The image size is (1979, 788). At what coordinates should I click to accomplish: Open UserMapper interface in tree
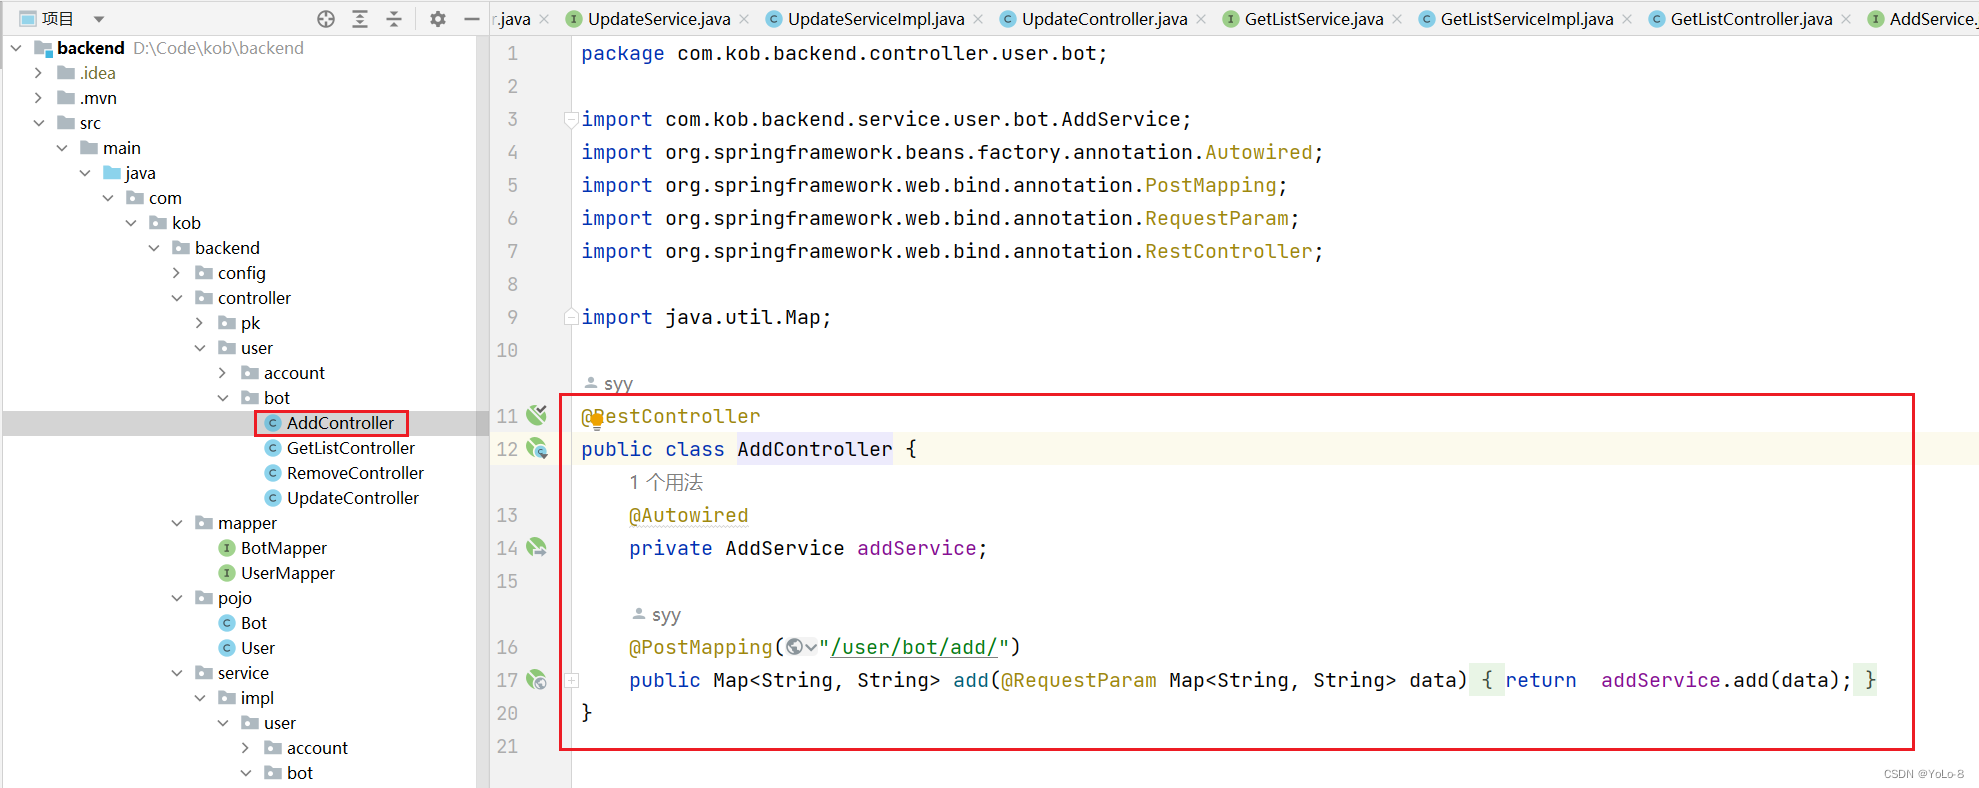point(287,573)
